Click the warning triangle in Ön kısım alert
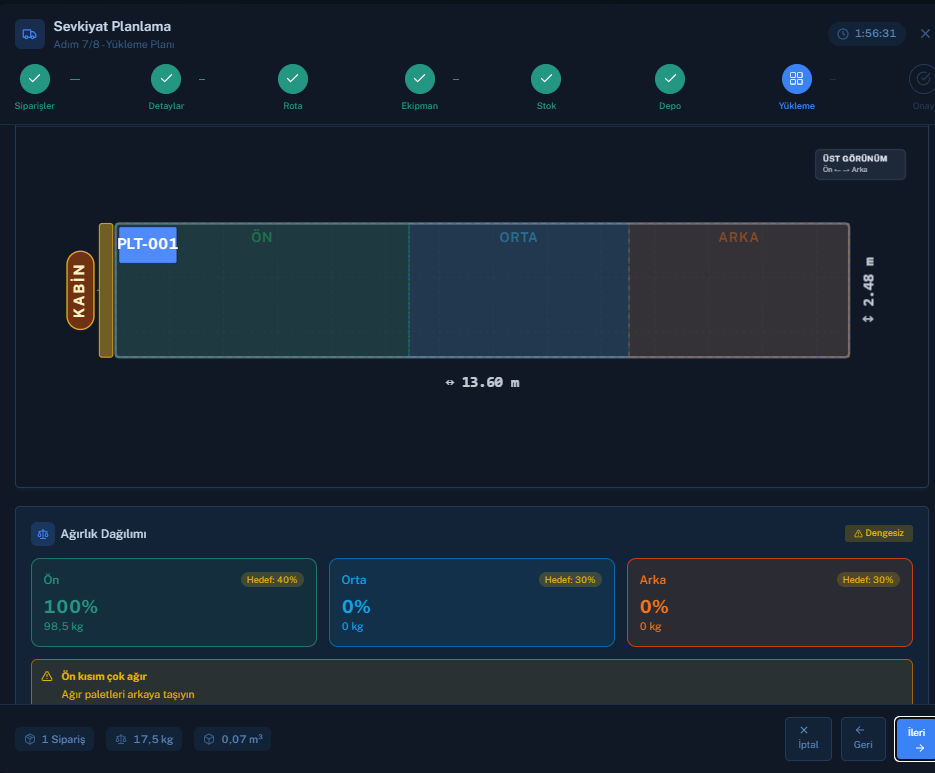The image size is (935, 773). click(47, 676)
